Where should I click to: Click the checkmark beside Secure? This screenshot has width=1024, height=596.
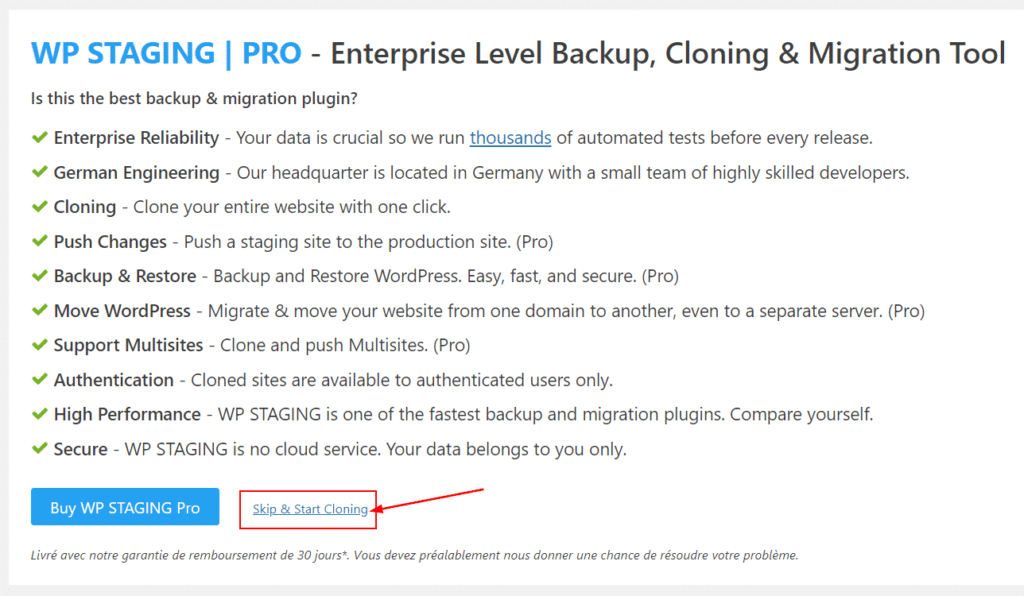click(40, 448)
